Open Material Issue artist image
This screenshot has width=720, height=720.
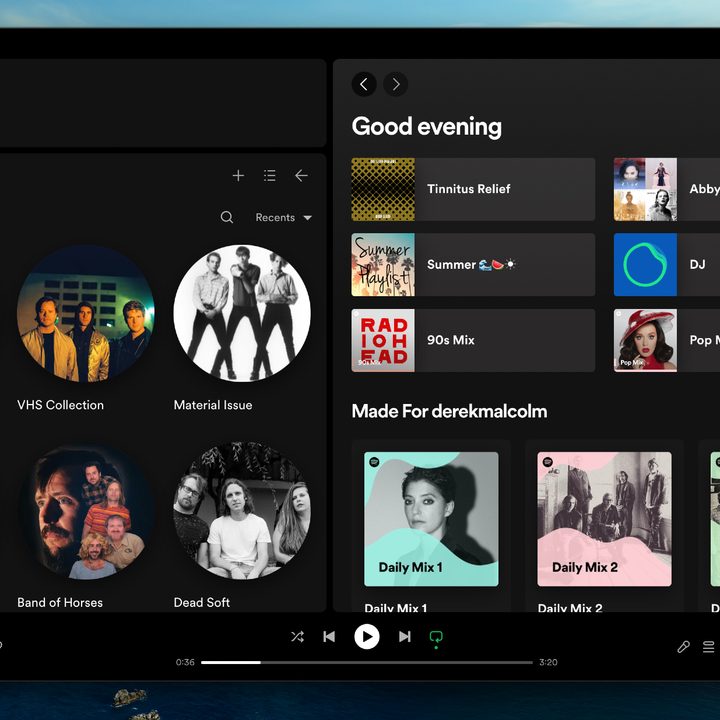pyautogui.click(x=242, y=313)
